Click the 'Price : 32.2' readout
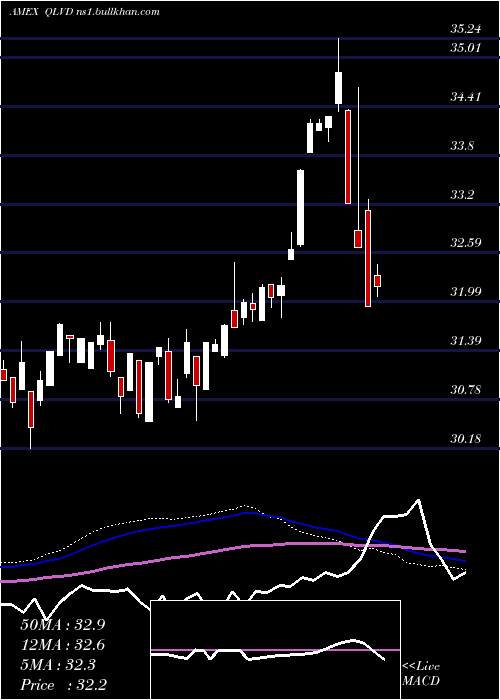500x700 pixels. click(x=63, y=685)
